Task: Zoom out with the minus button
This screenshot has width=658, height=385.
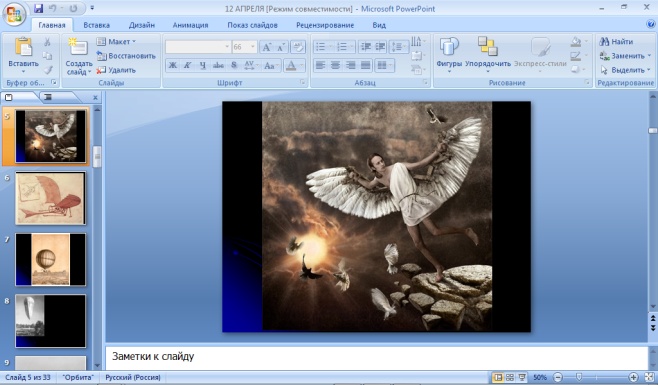Action: [x=558, y=377]
